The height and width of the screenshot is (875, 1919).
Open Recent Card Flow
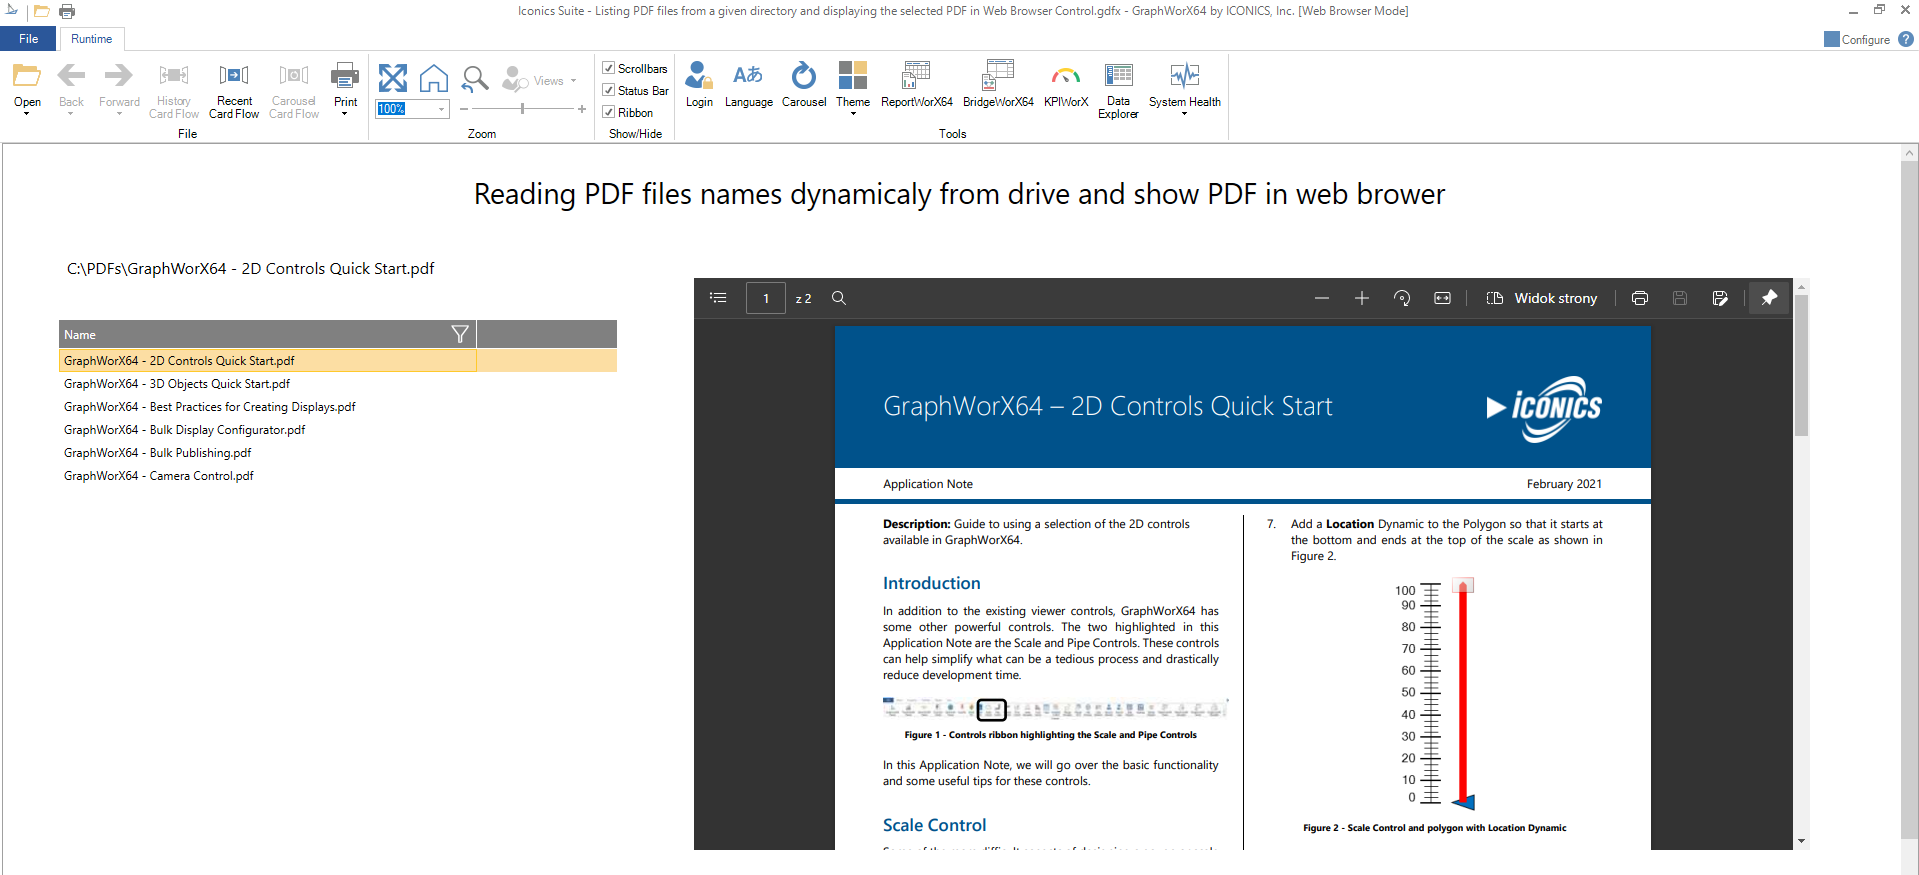pyautogui.click(x=234, y=90)
